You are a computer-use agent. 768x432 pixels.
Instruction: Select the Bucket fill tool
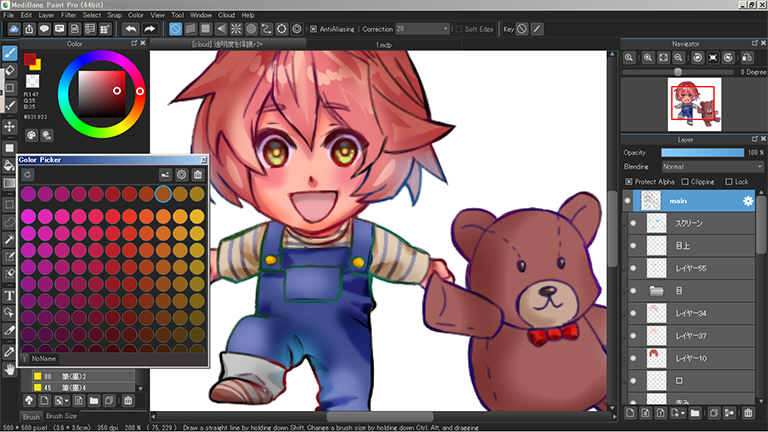(x=9, y=165)
